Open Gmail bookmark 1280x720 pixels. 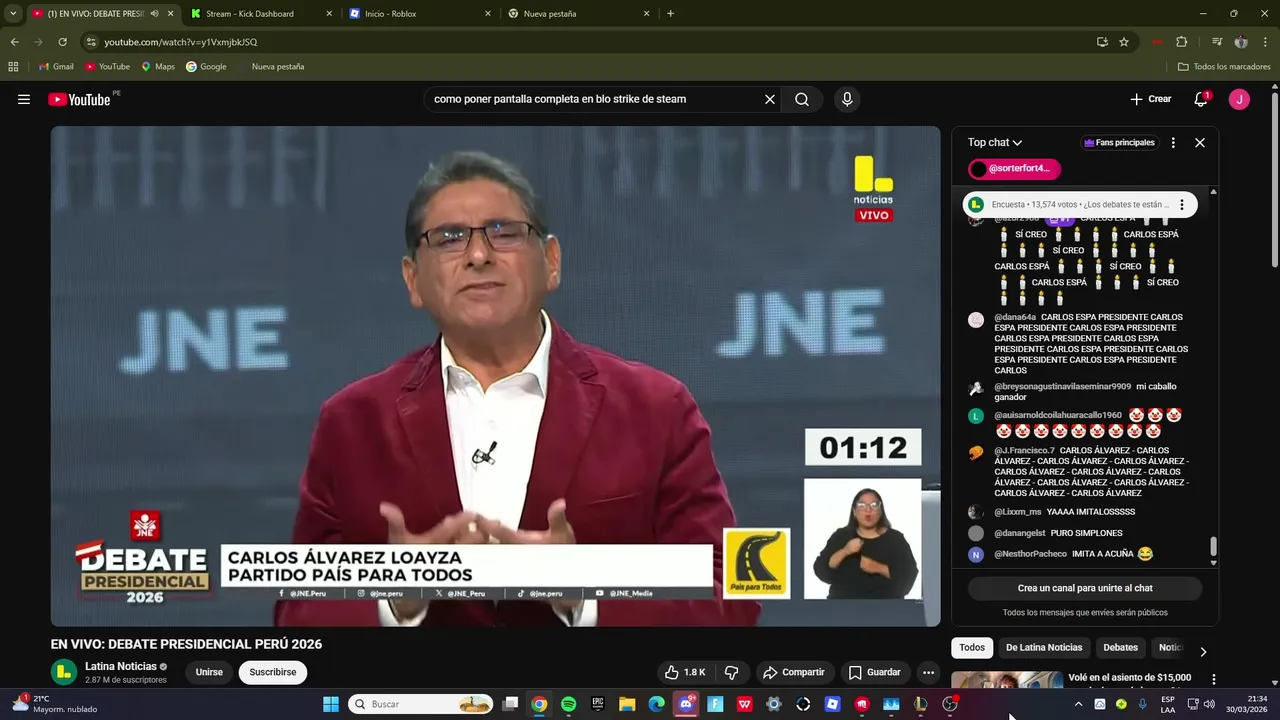tap(56, 67)
